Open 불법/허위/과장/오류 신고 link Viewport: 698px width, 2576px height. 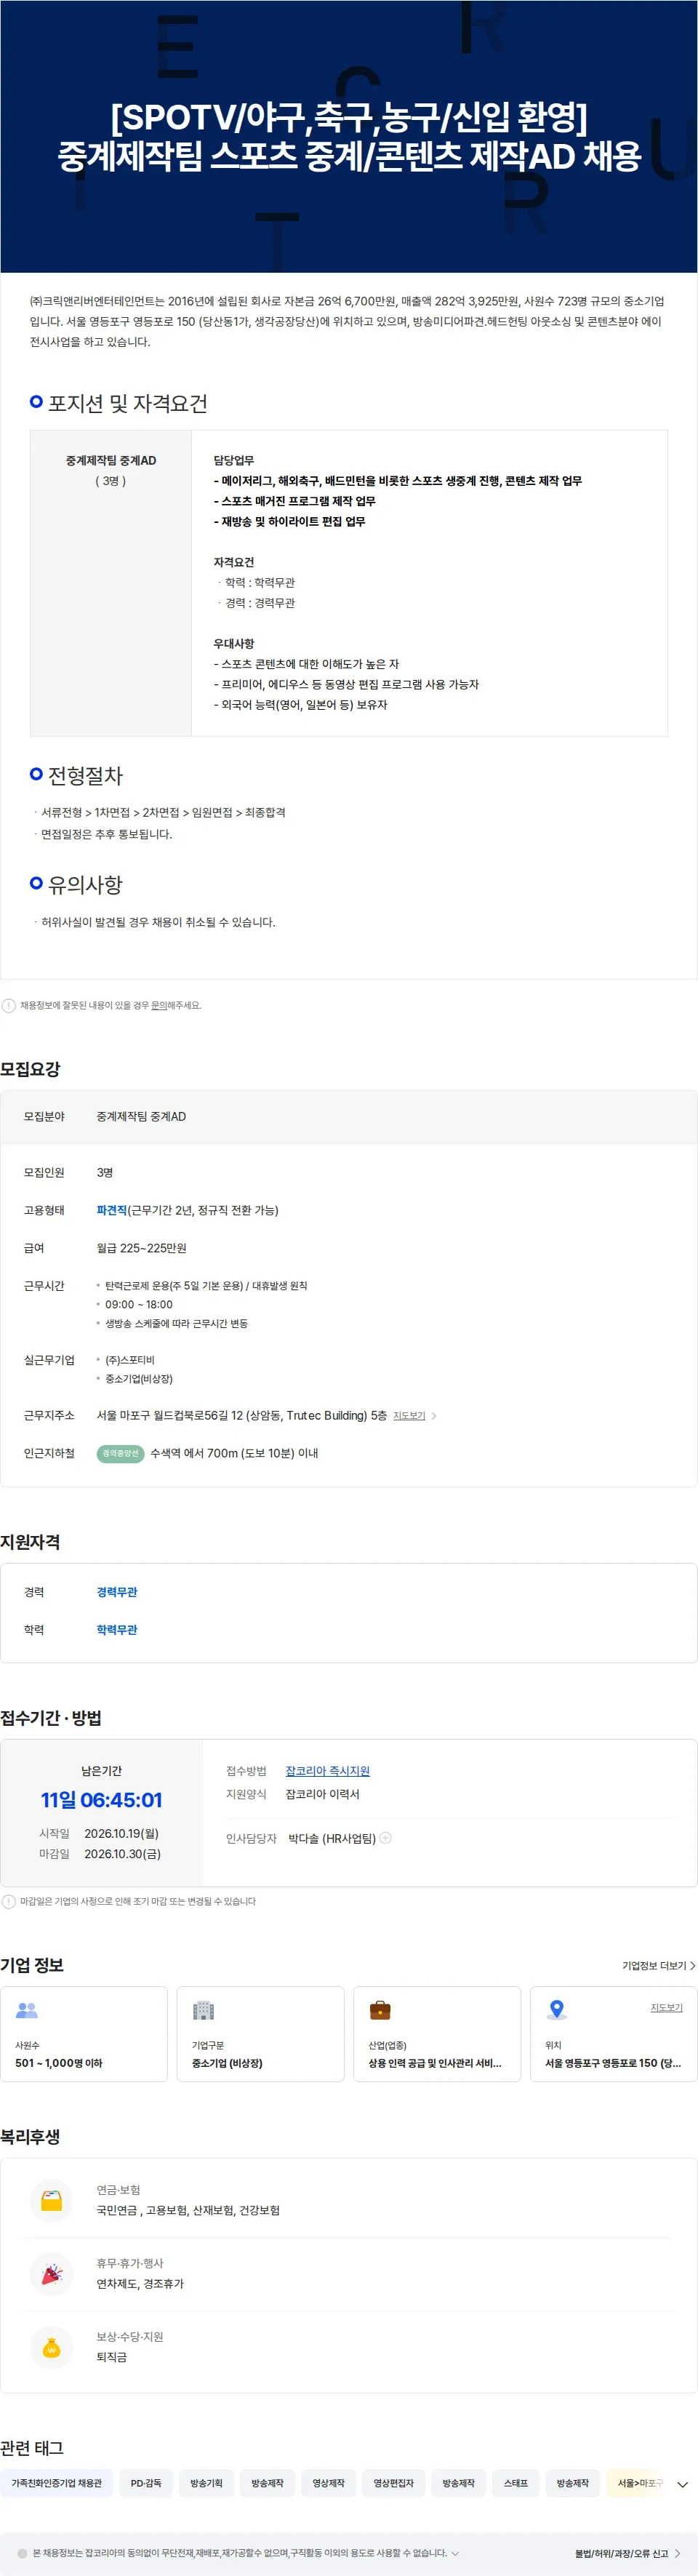(x=627, y=2554)
